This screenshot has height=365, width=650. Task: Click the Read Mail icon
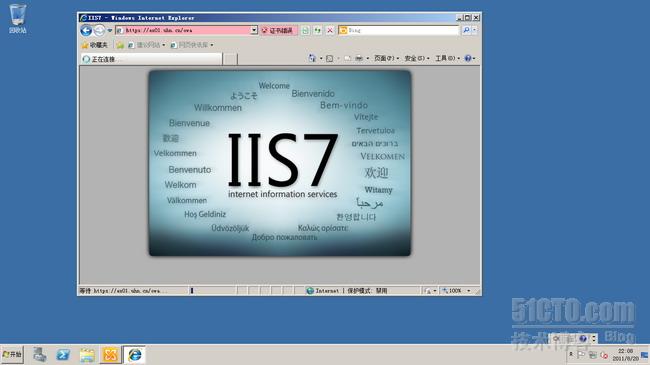click(x=347, y=58)
